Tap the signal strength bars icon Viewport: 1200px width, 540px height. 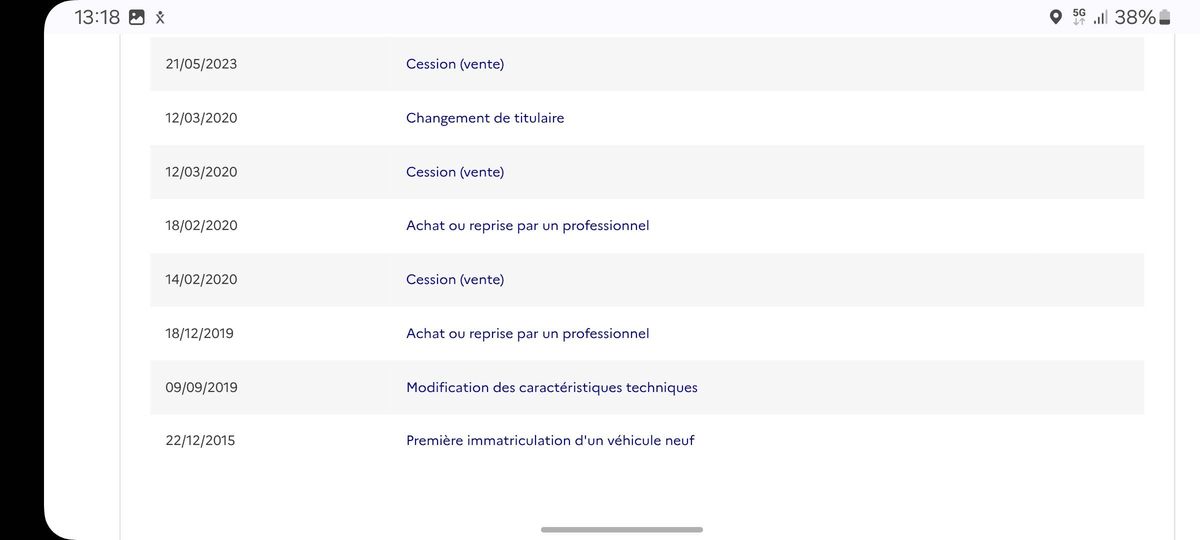point(1100,17)
